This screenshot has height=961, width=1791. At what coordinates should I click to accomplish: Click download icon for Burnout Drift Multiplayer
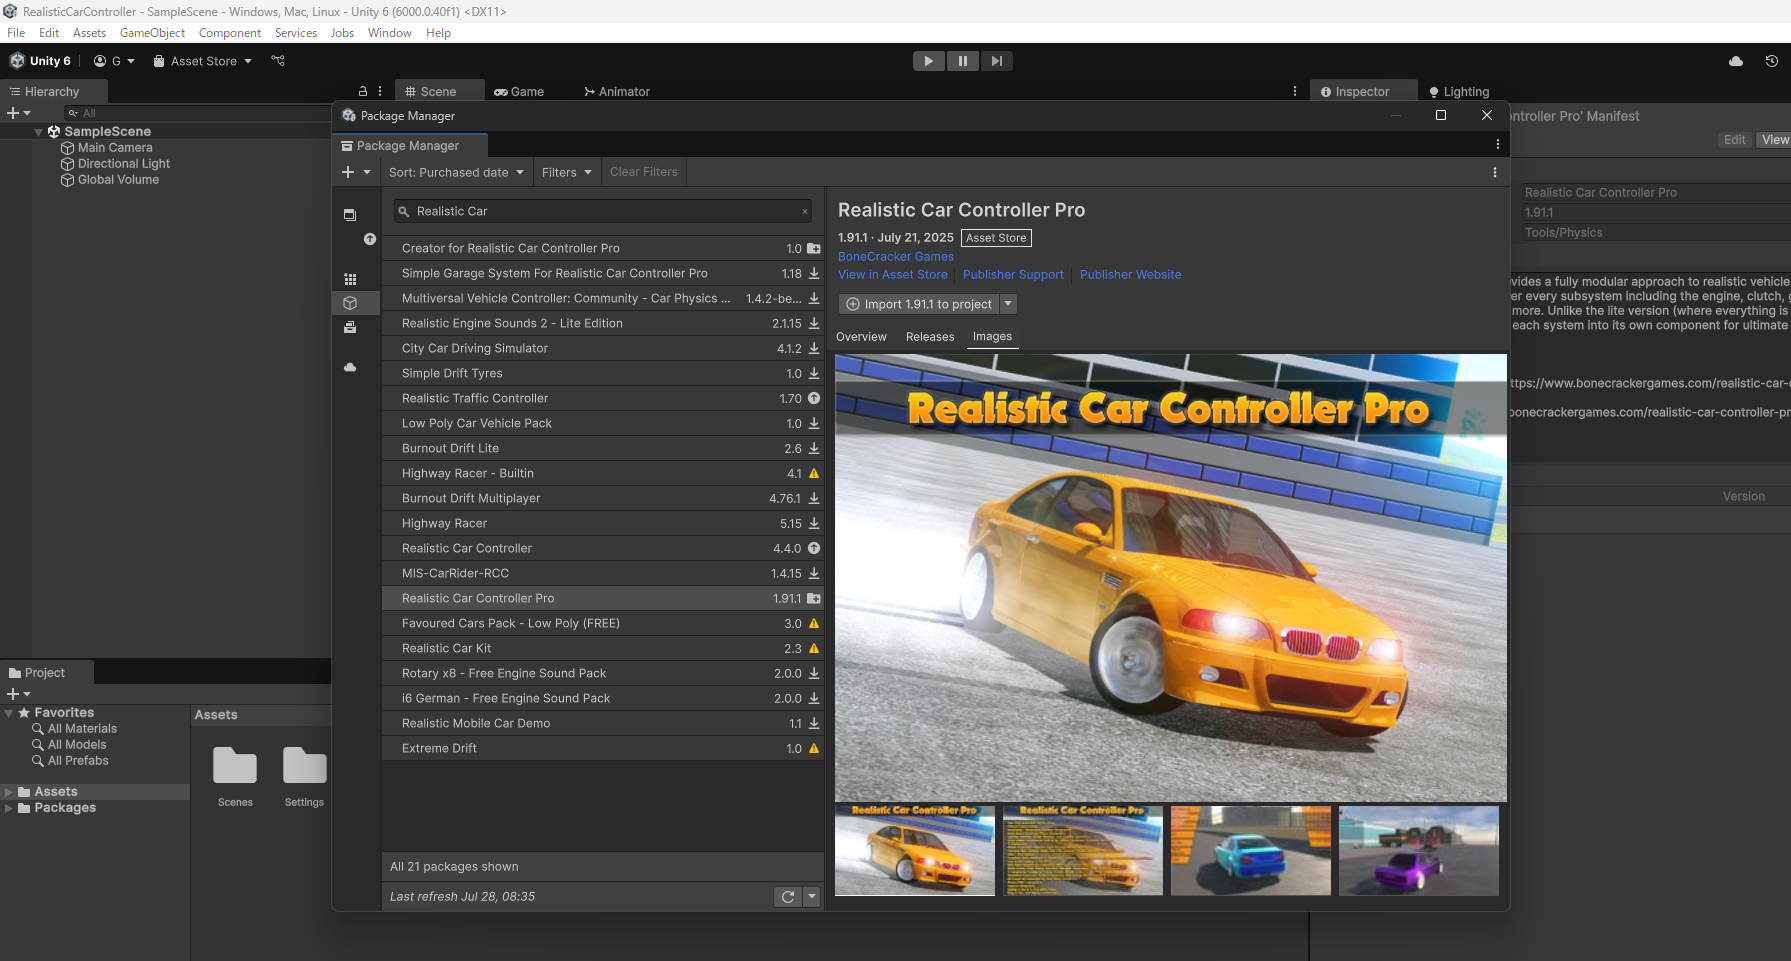pyautogui.click(x=814, y=498)
